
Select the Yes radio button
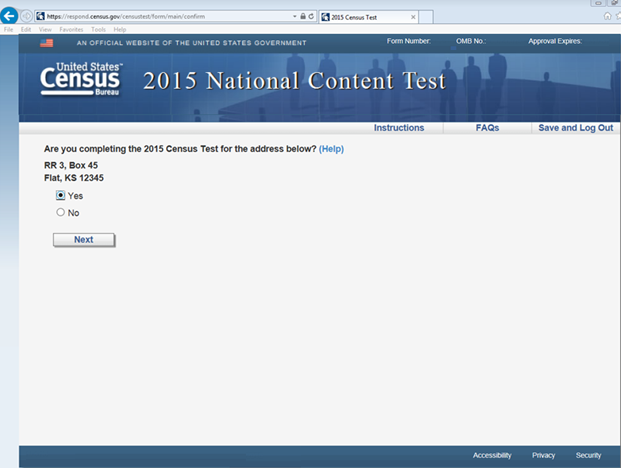(x=60, y=195)
